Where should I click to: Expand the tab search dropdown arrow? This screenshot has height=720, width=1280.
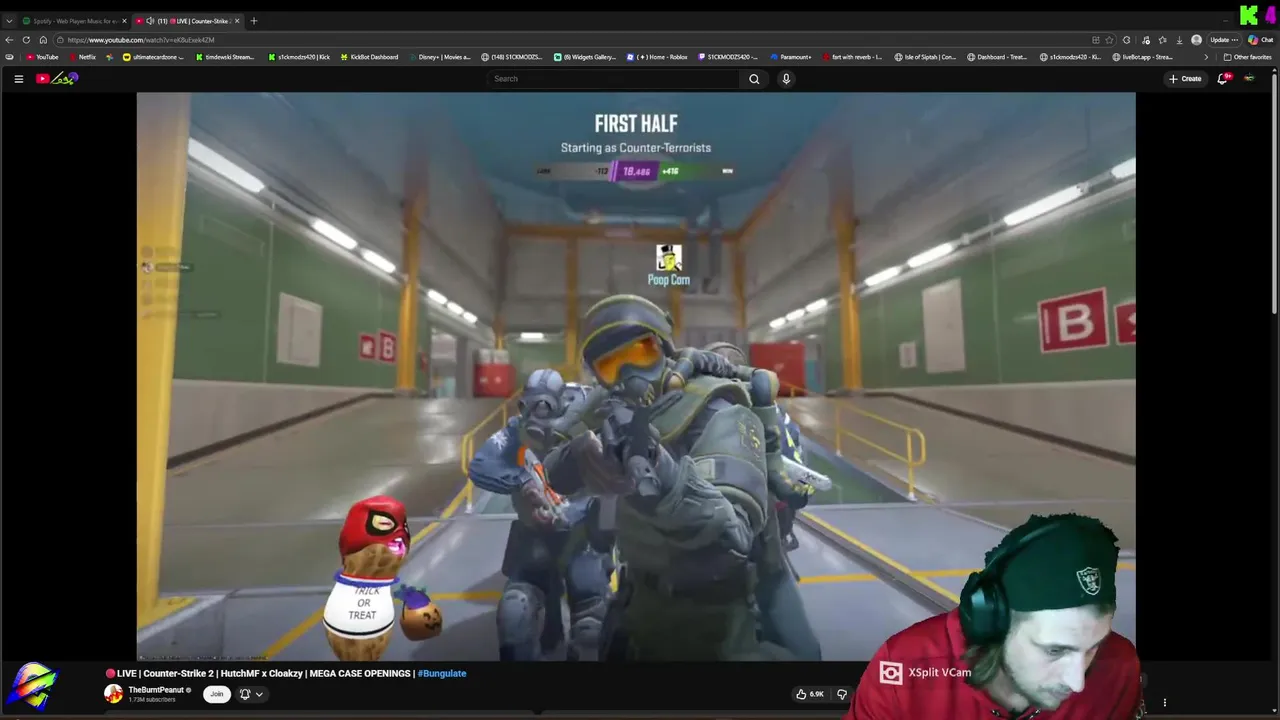click(9, 21)
